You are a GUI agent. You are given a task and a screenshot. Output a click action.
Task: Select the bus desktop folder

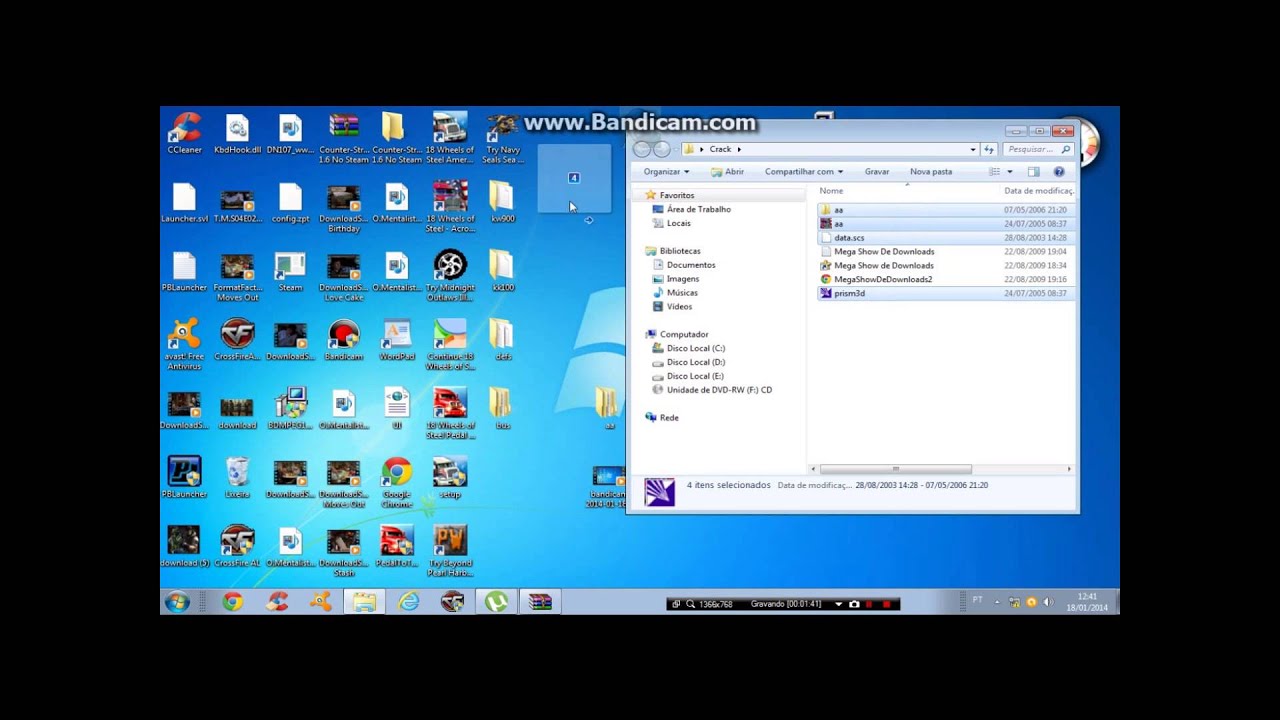pyautogui.click(x=502, y=410)
